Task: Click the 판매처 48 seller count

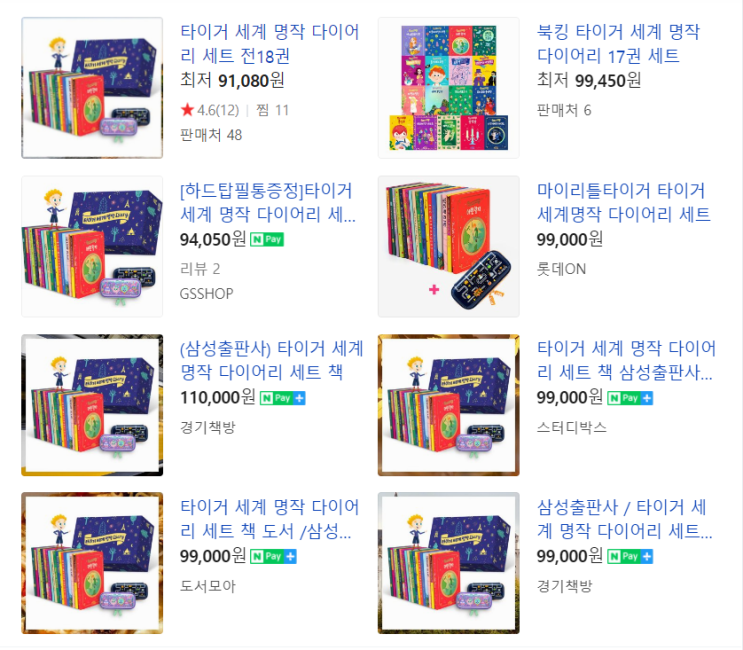Action: pyautogui.click(x=211, y=135)
